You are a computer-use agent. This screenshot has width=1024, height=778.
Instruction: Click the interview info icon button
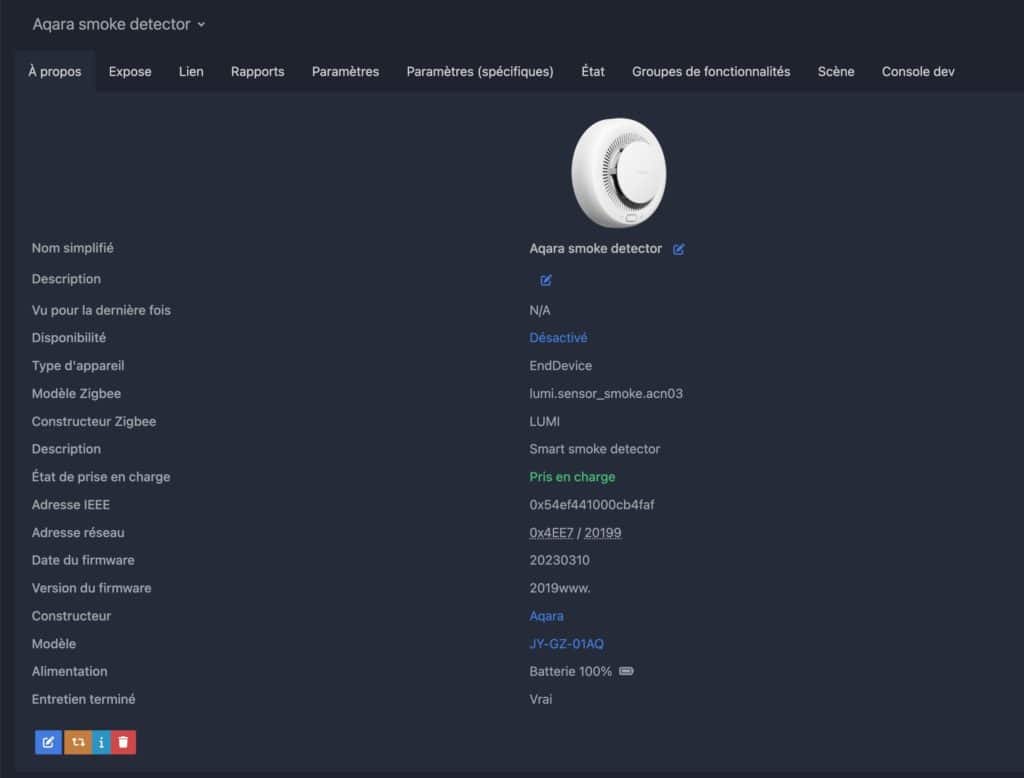point(101,742)
